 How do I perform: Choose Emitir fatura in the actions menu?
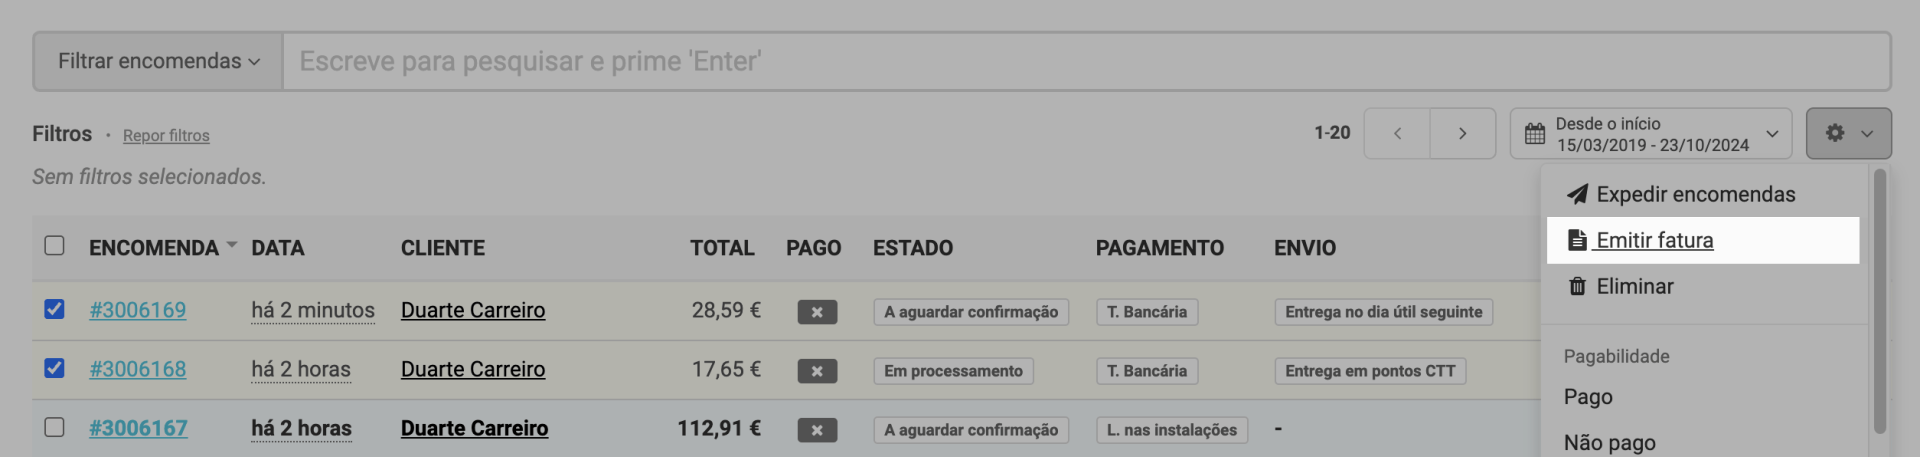[x=1654, y=240]
